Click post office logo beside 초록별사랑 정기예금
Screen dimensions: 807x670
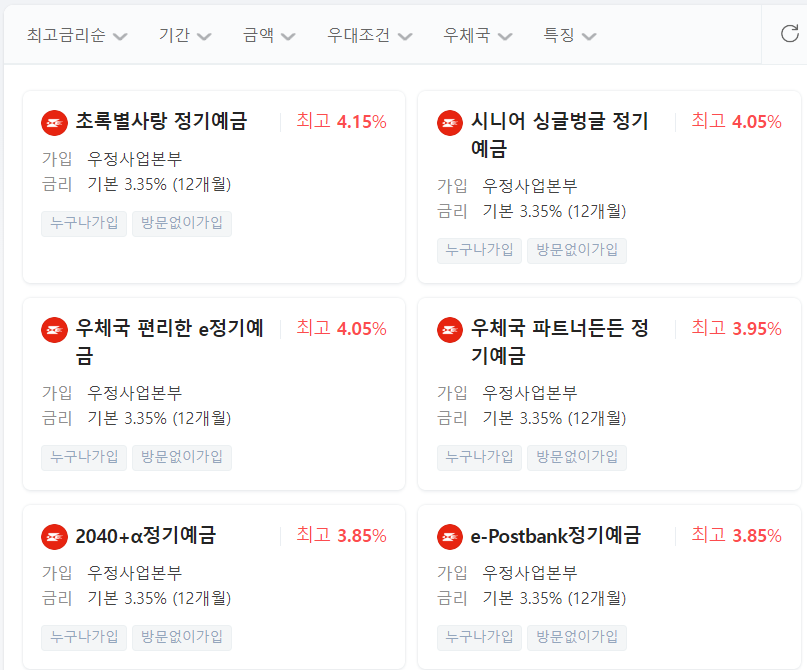[55, 123]
